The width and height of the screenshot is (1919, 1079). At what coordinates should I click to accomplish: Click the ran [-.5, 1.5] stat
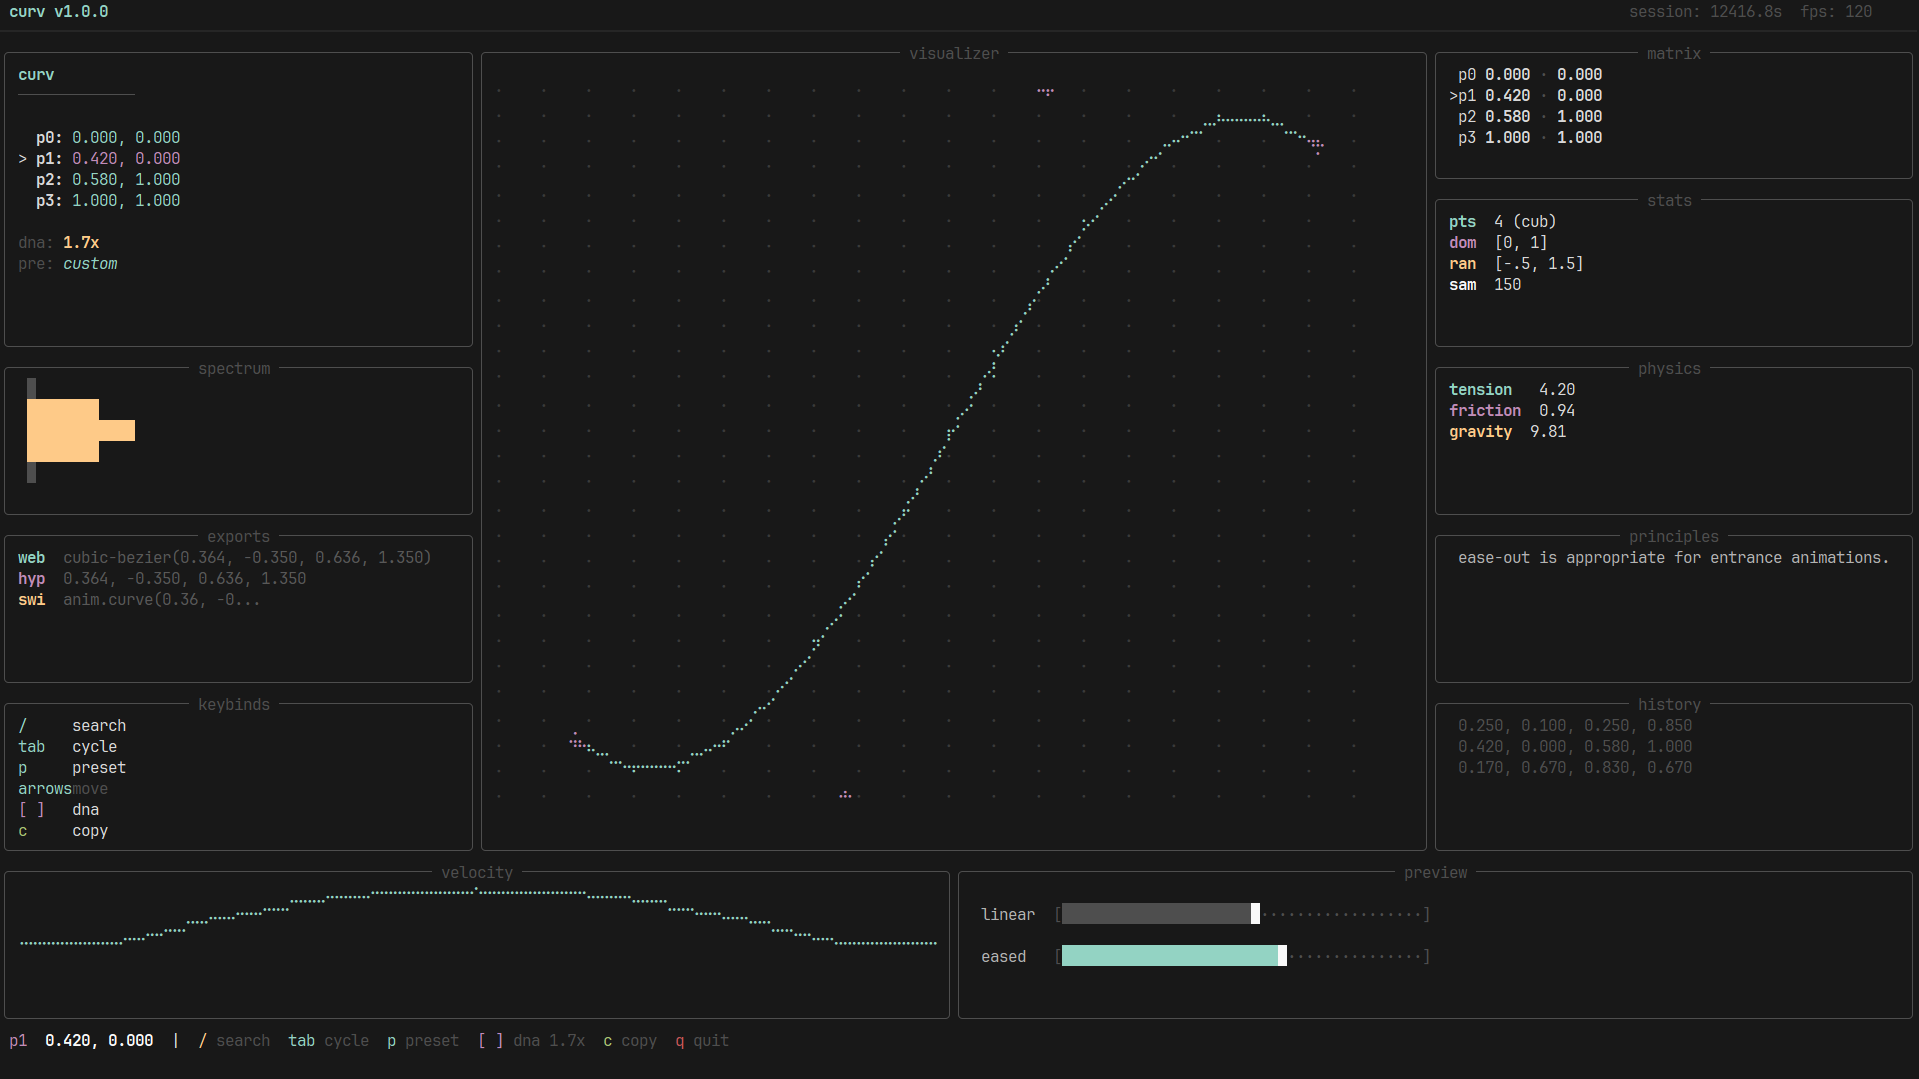coord(1516,264)
